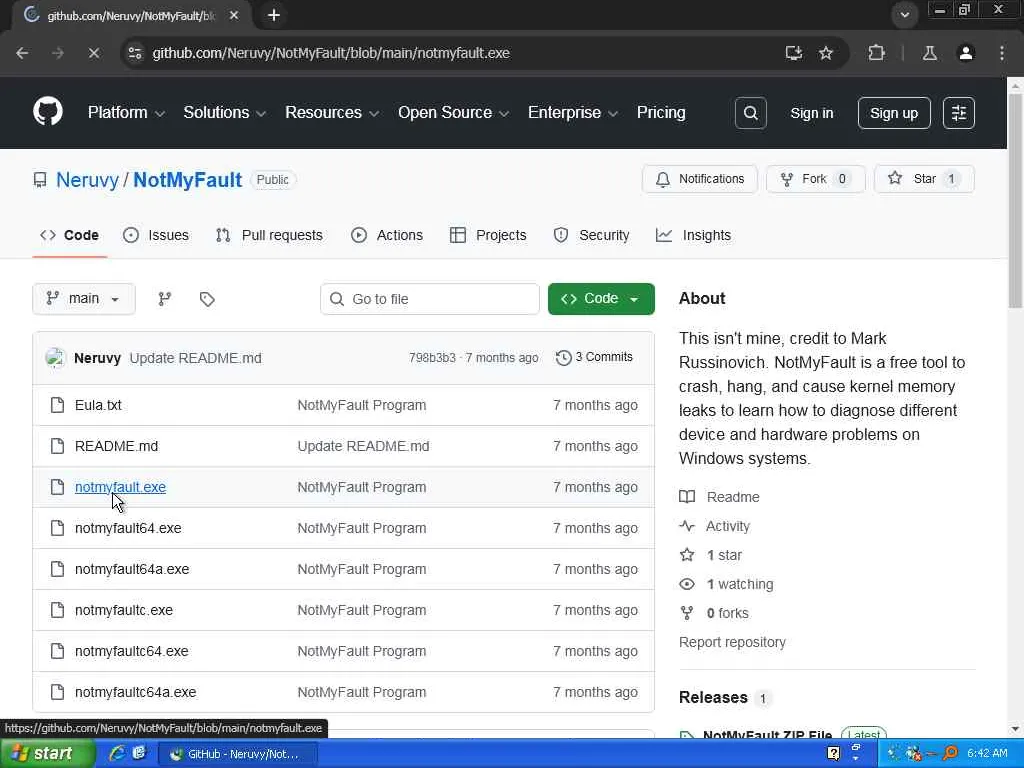Open the NotMyFault repository name link

pos(187,180)
